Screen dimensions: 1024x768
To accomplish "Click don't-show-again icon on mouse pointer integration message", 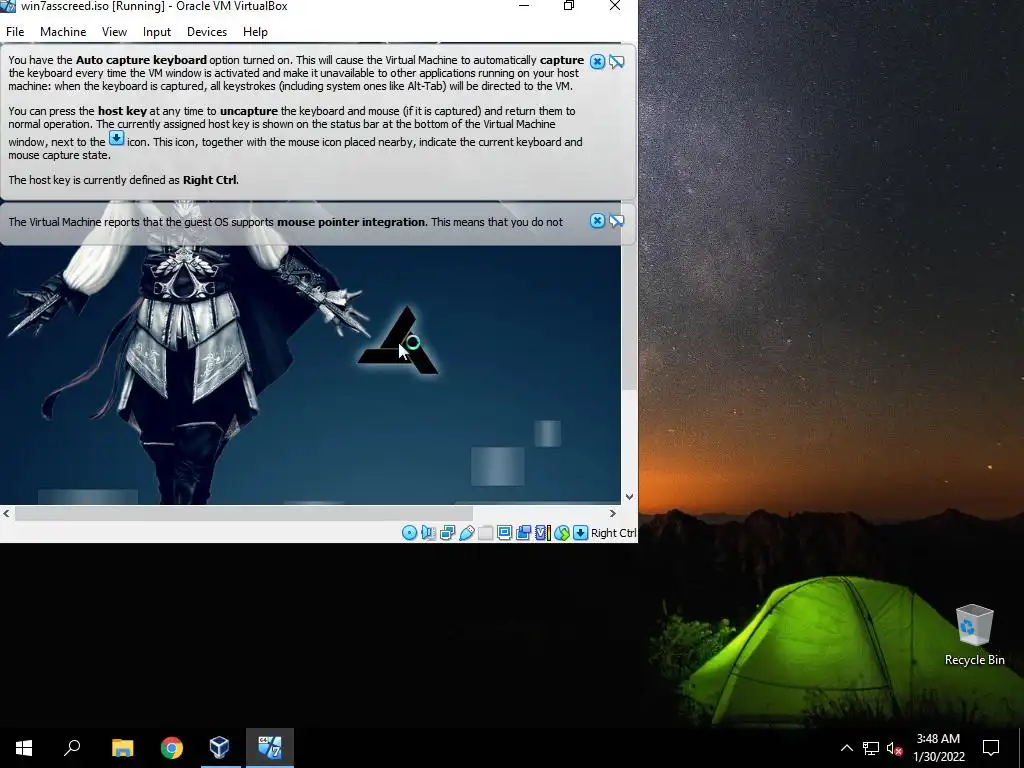I will click(616, 221).
